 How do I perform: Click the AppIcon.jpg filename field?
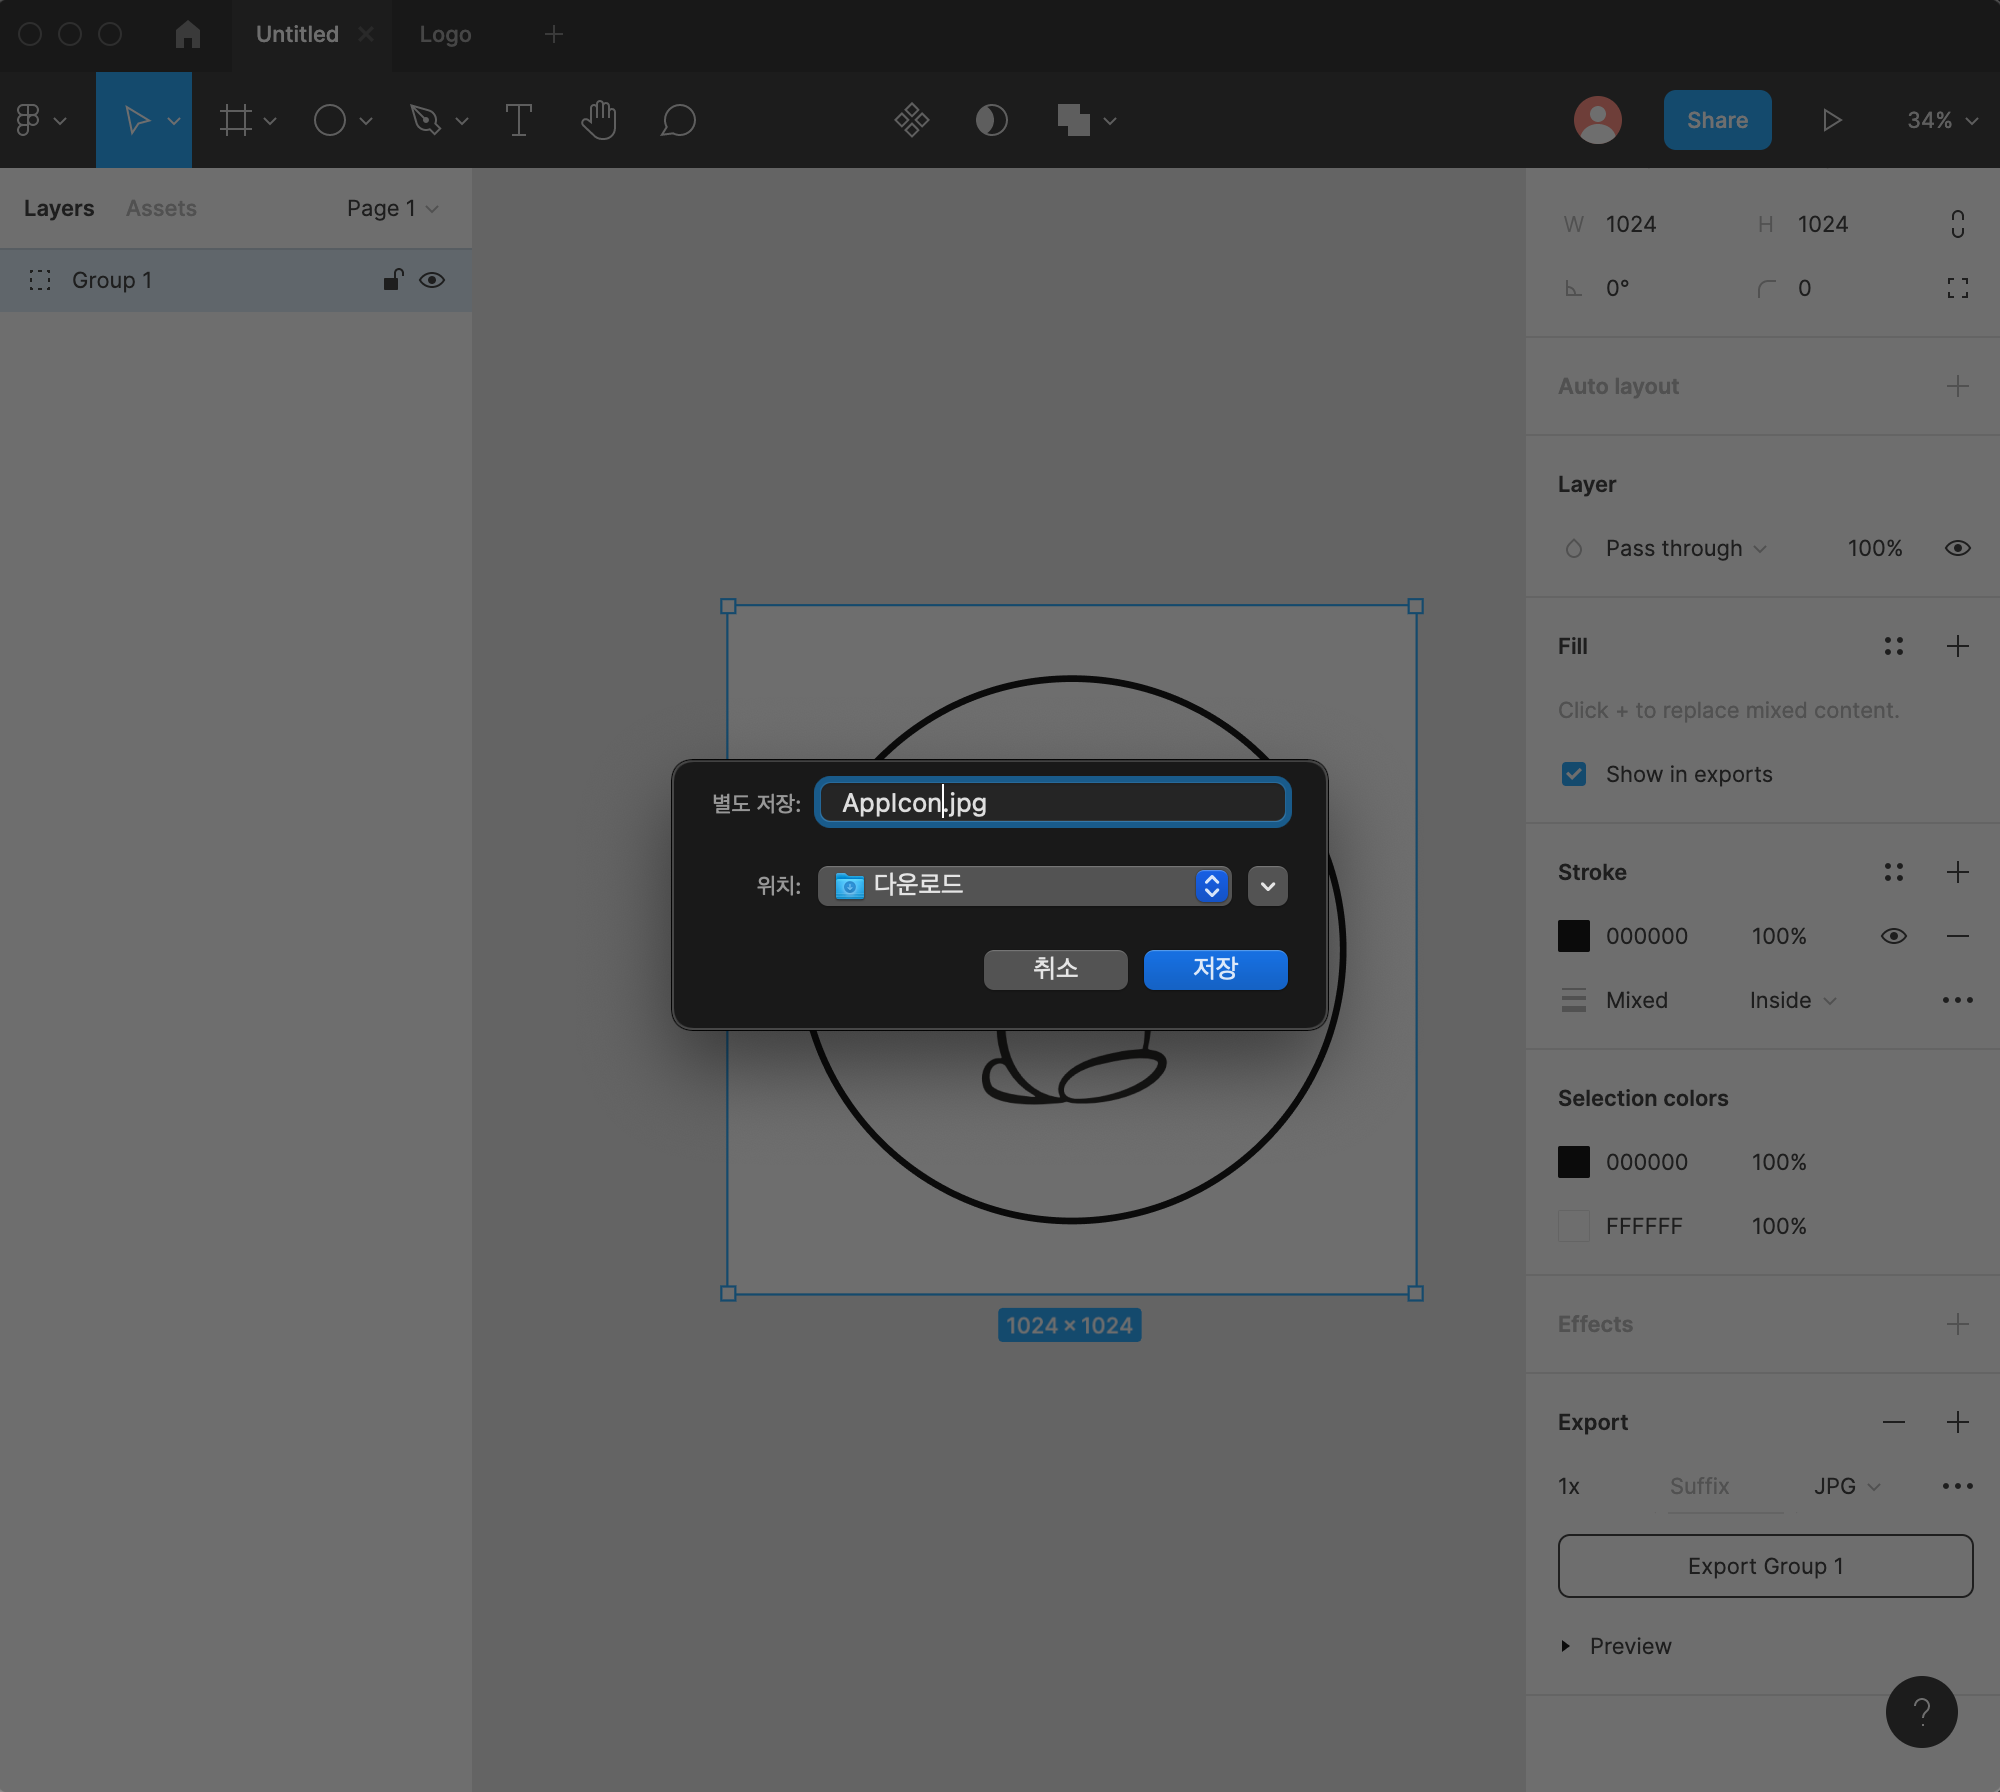pyautogui.click(x=1052, y=802)
